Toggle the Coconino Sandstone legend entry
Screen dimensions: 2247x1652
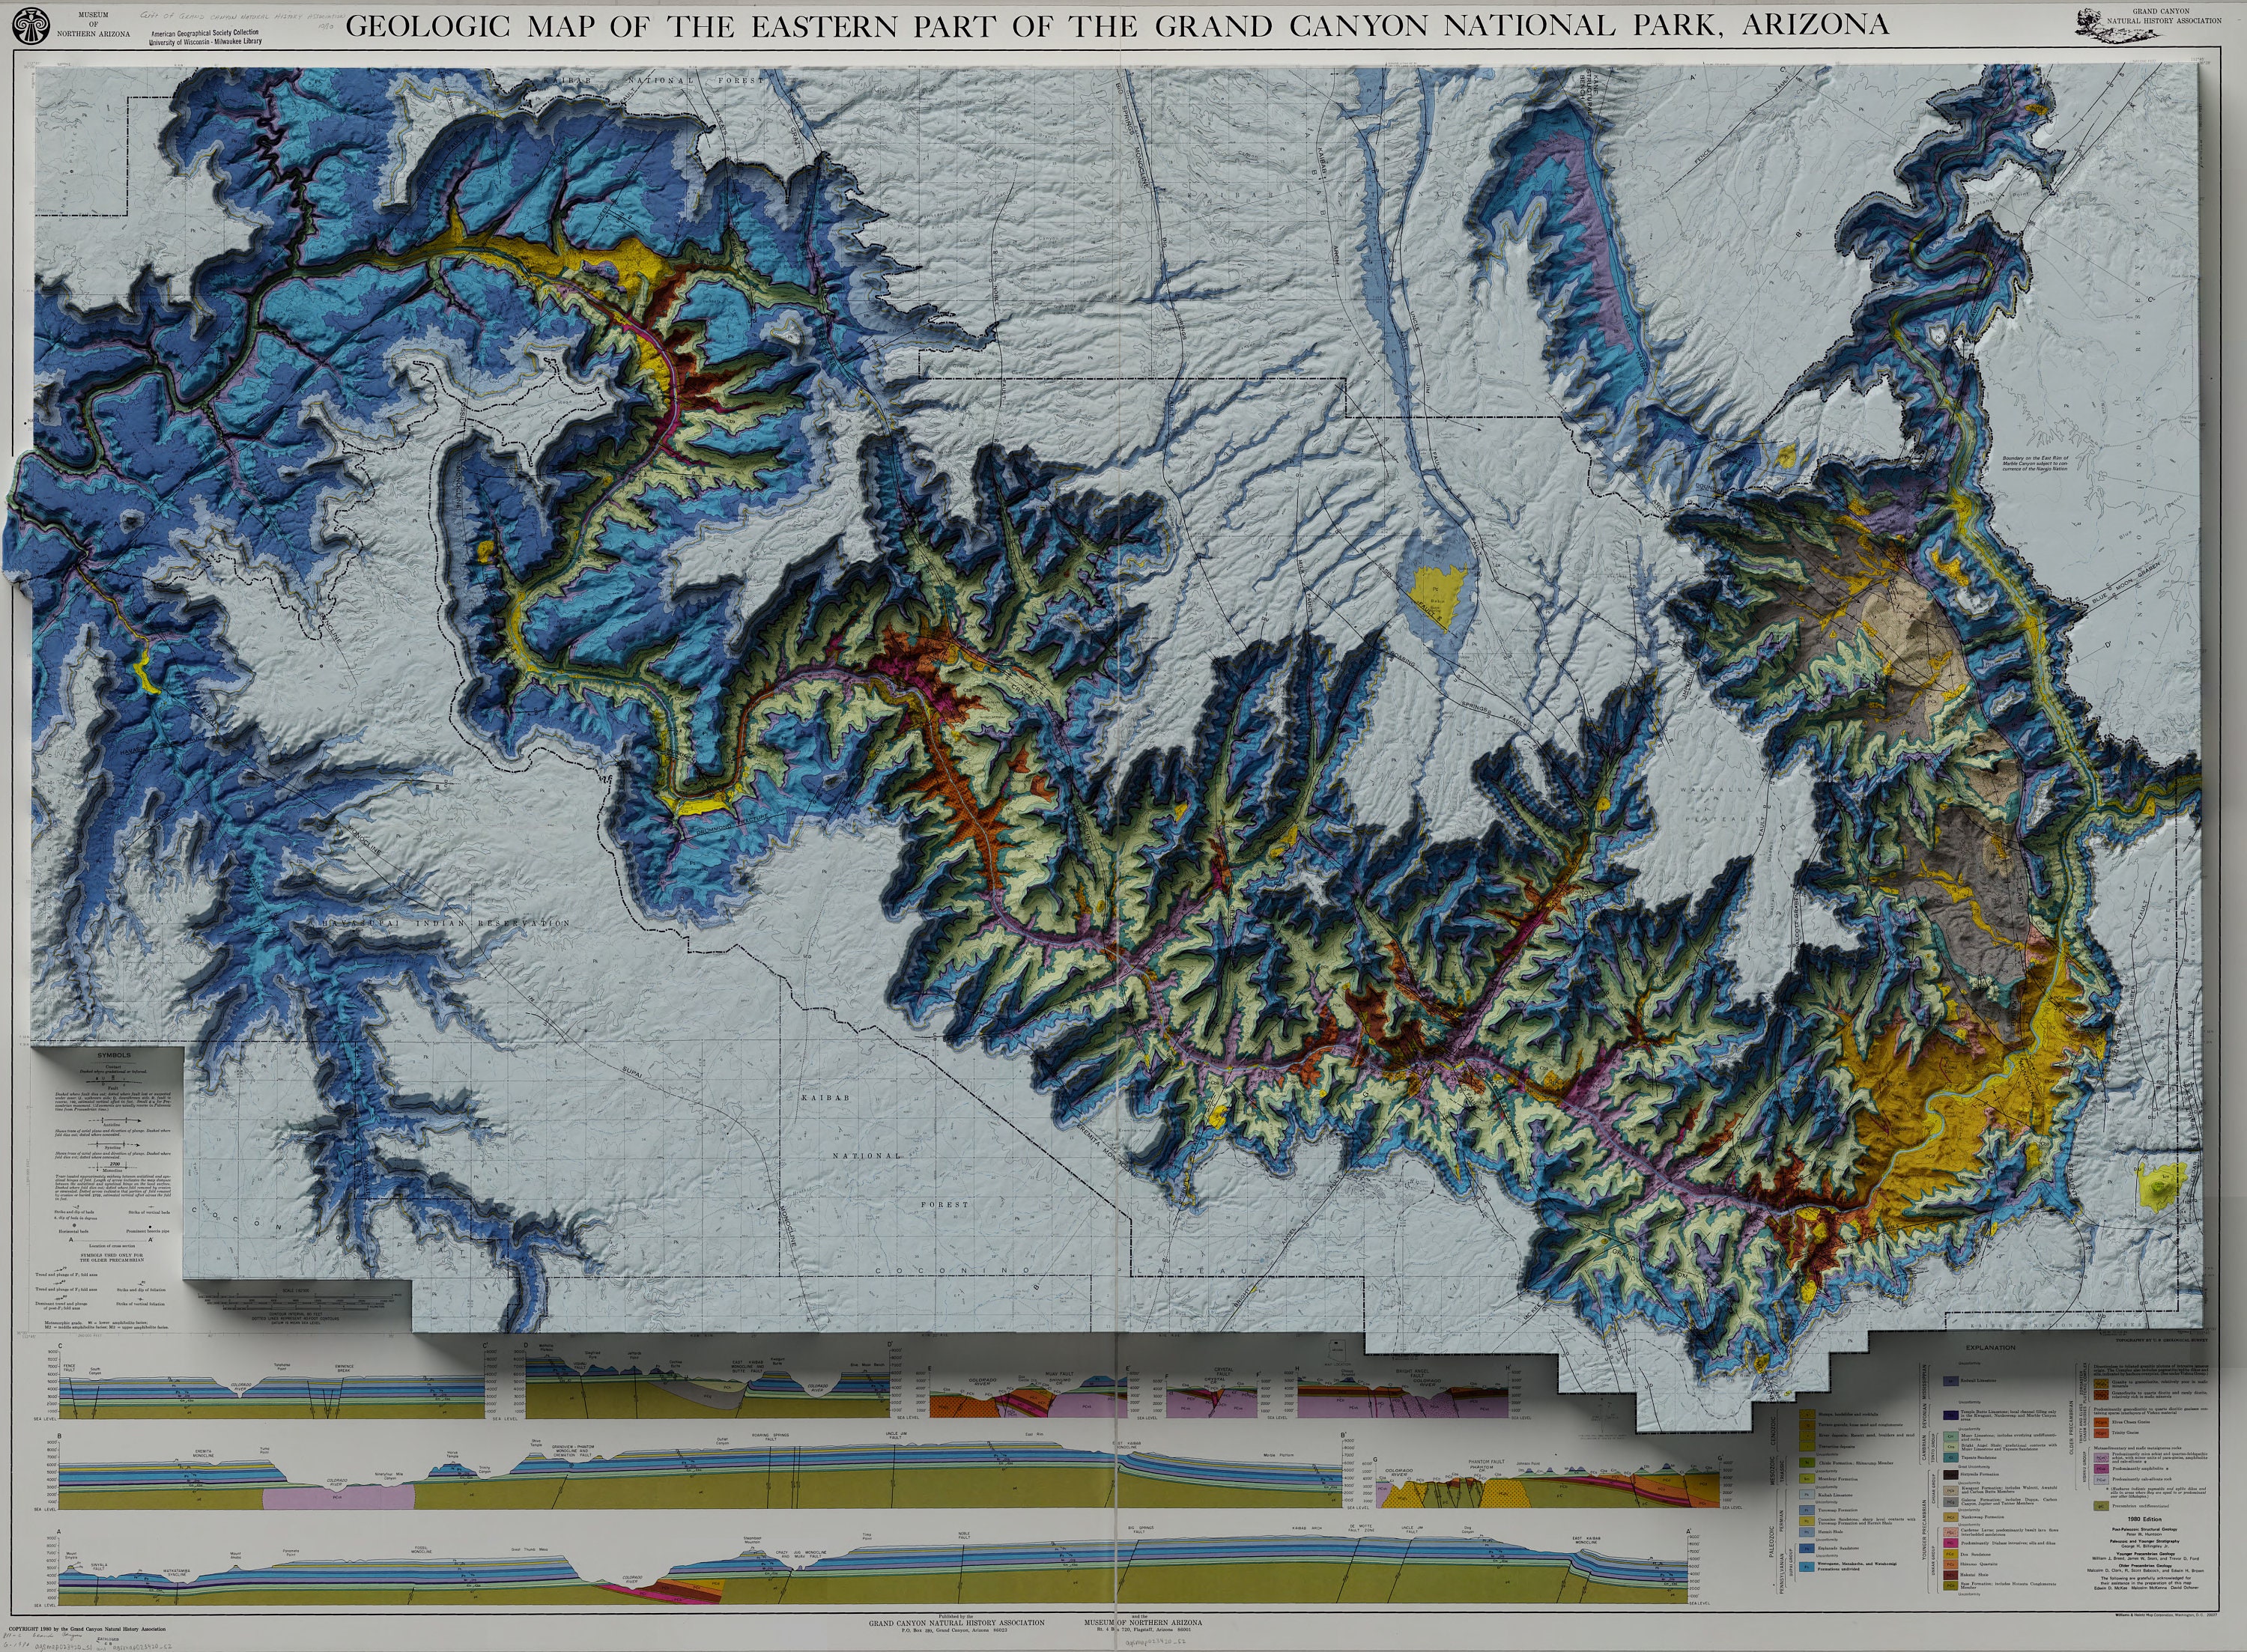[x=1807, y=1521]
